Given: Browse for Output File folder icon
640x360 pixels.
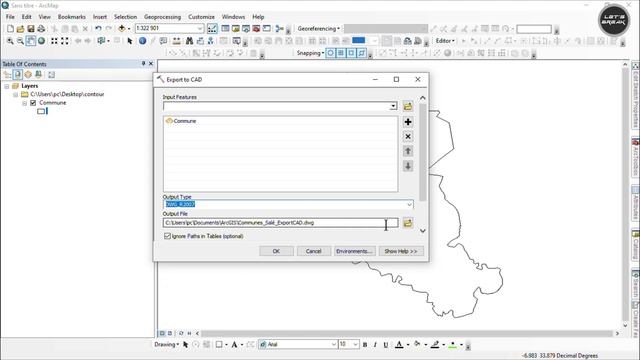Looking at the screenshot, I should tap(407, 223).
